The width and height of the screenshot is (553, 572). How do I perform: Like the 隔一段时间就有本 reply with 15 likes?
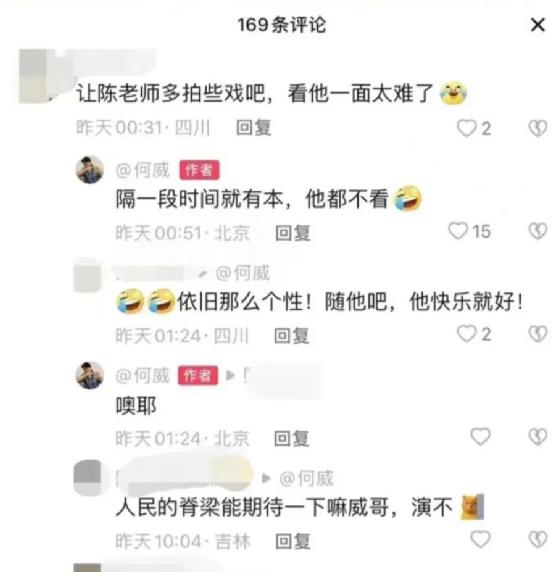458,231
